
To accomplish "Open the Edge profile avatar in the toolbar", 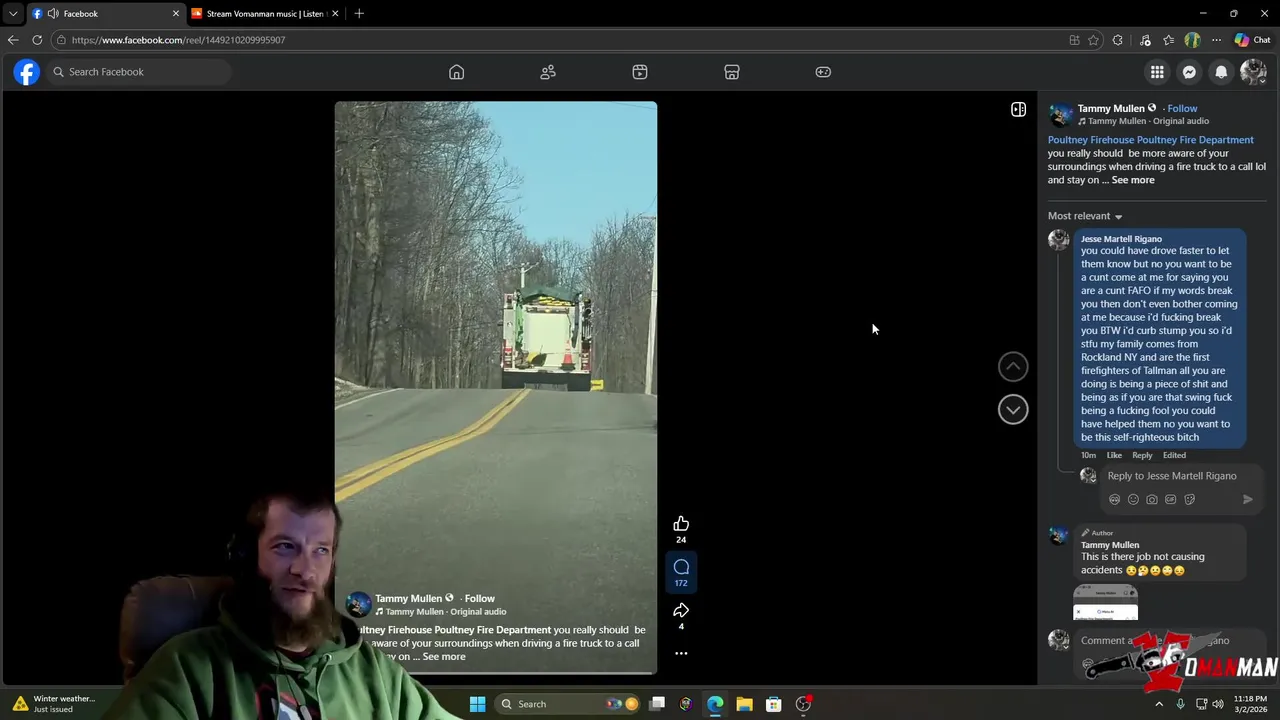I will [x=1192, y=40].
